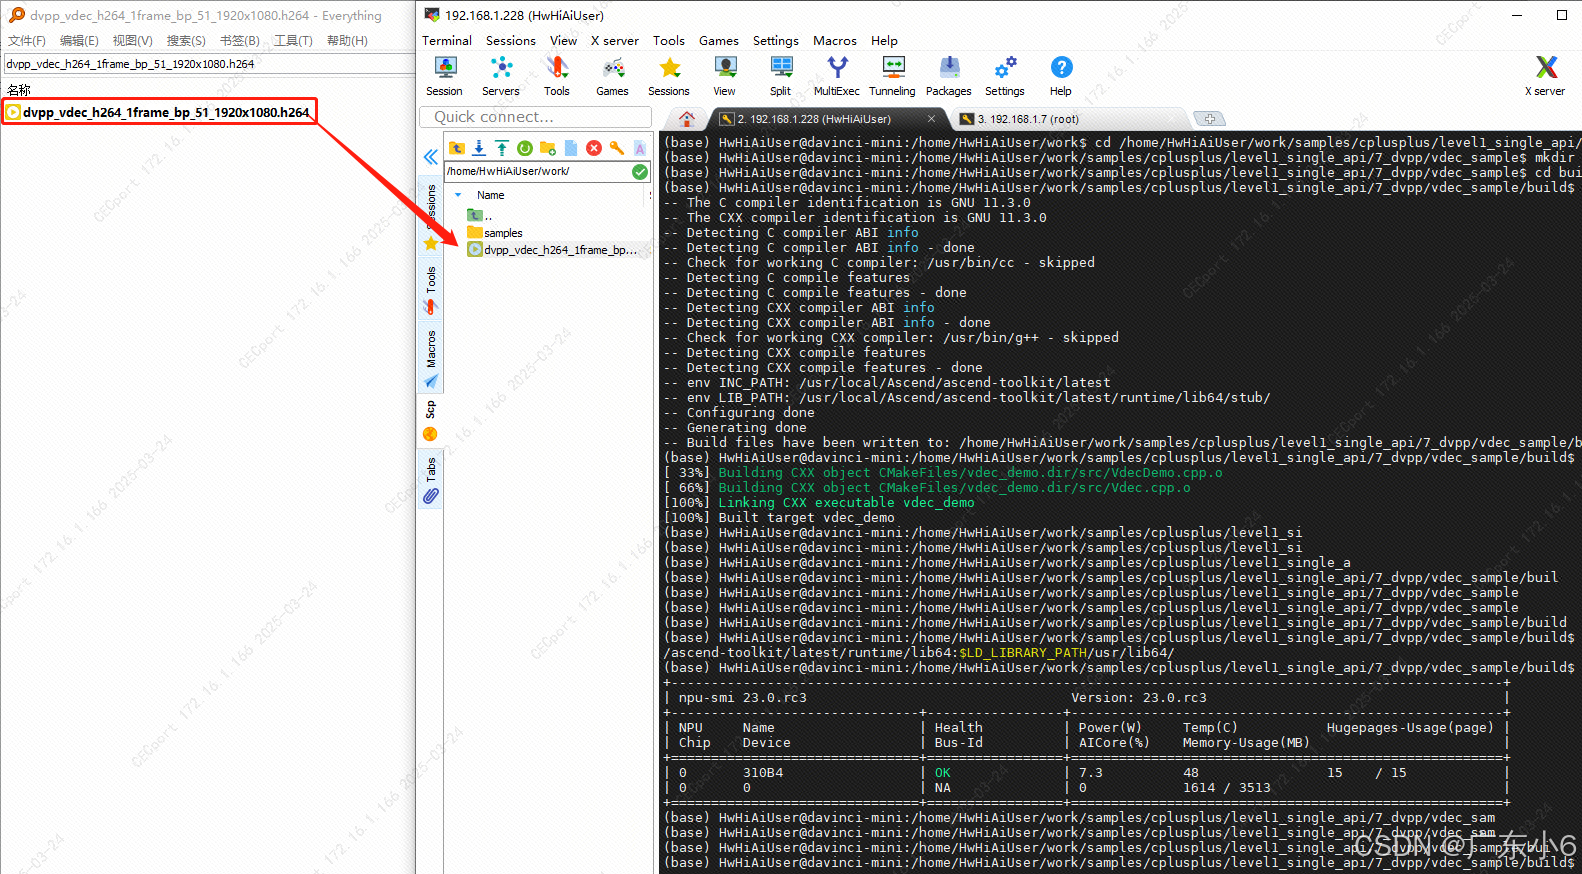Activate the MultiExec icon
Image resolution: width=1582 pixels, height=874 pixels.
[837, 76]
